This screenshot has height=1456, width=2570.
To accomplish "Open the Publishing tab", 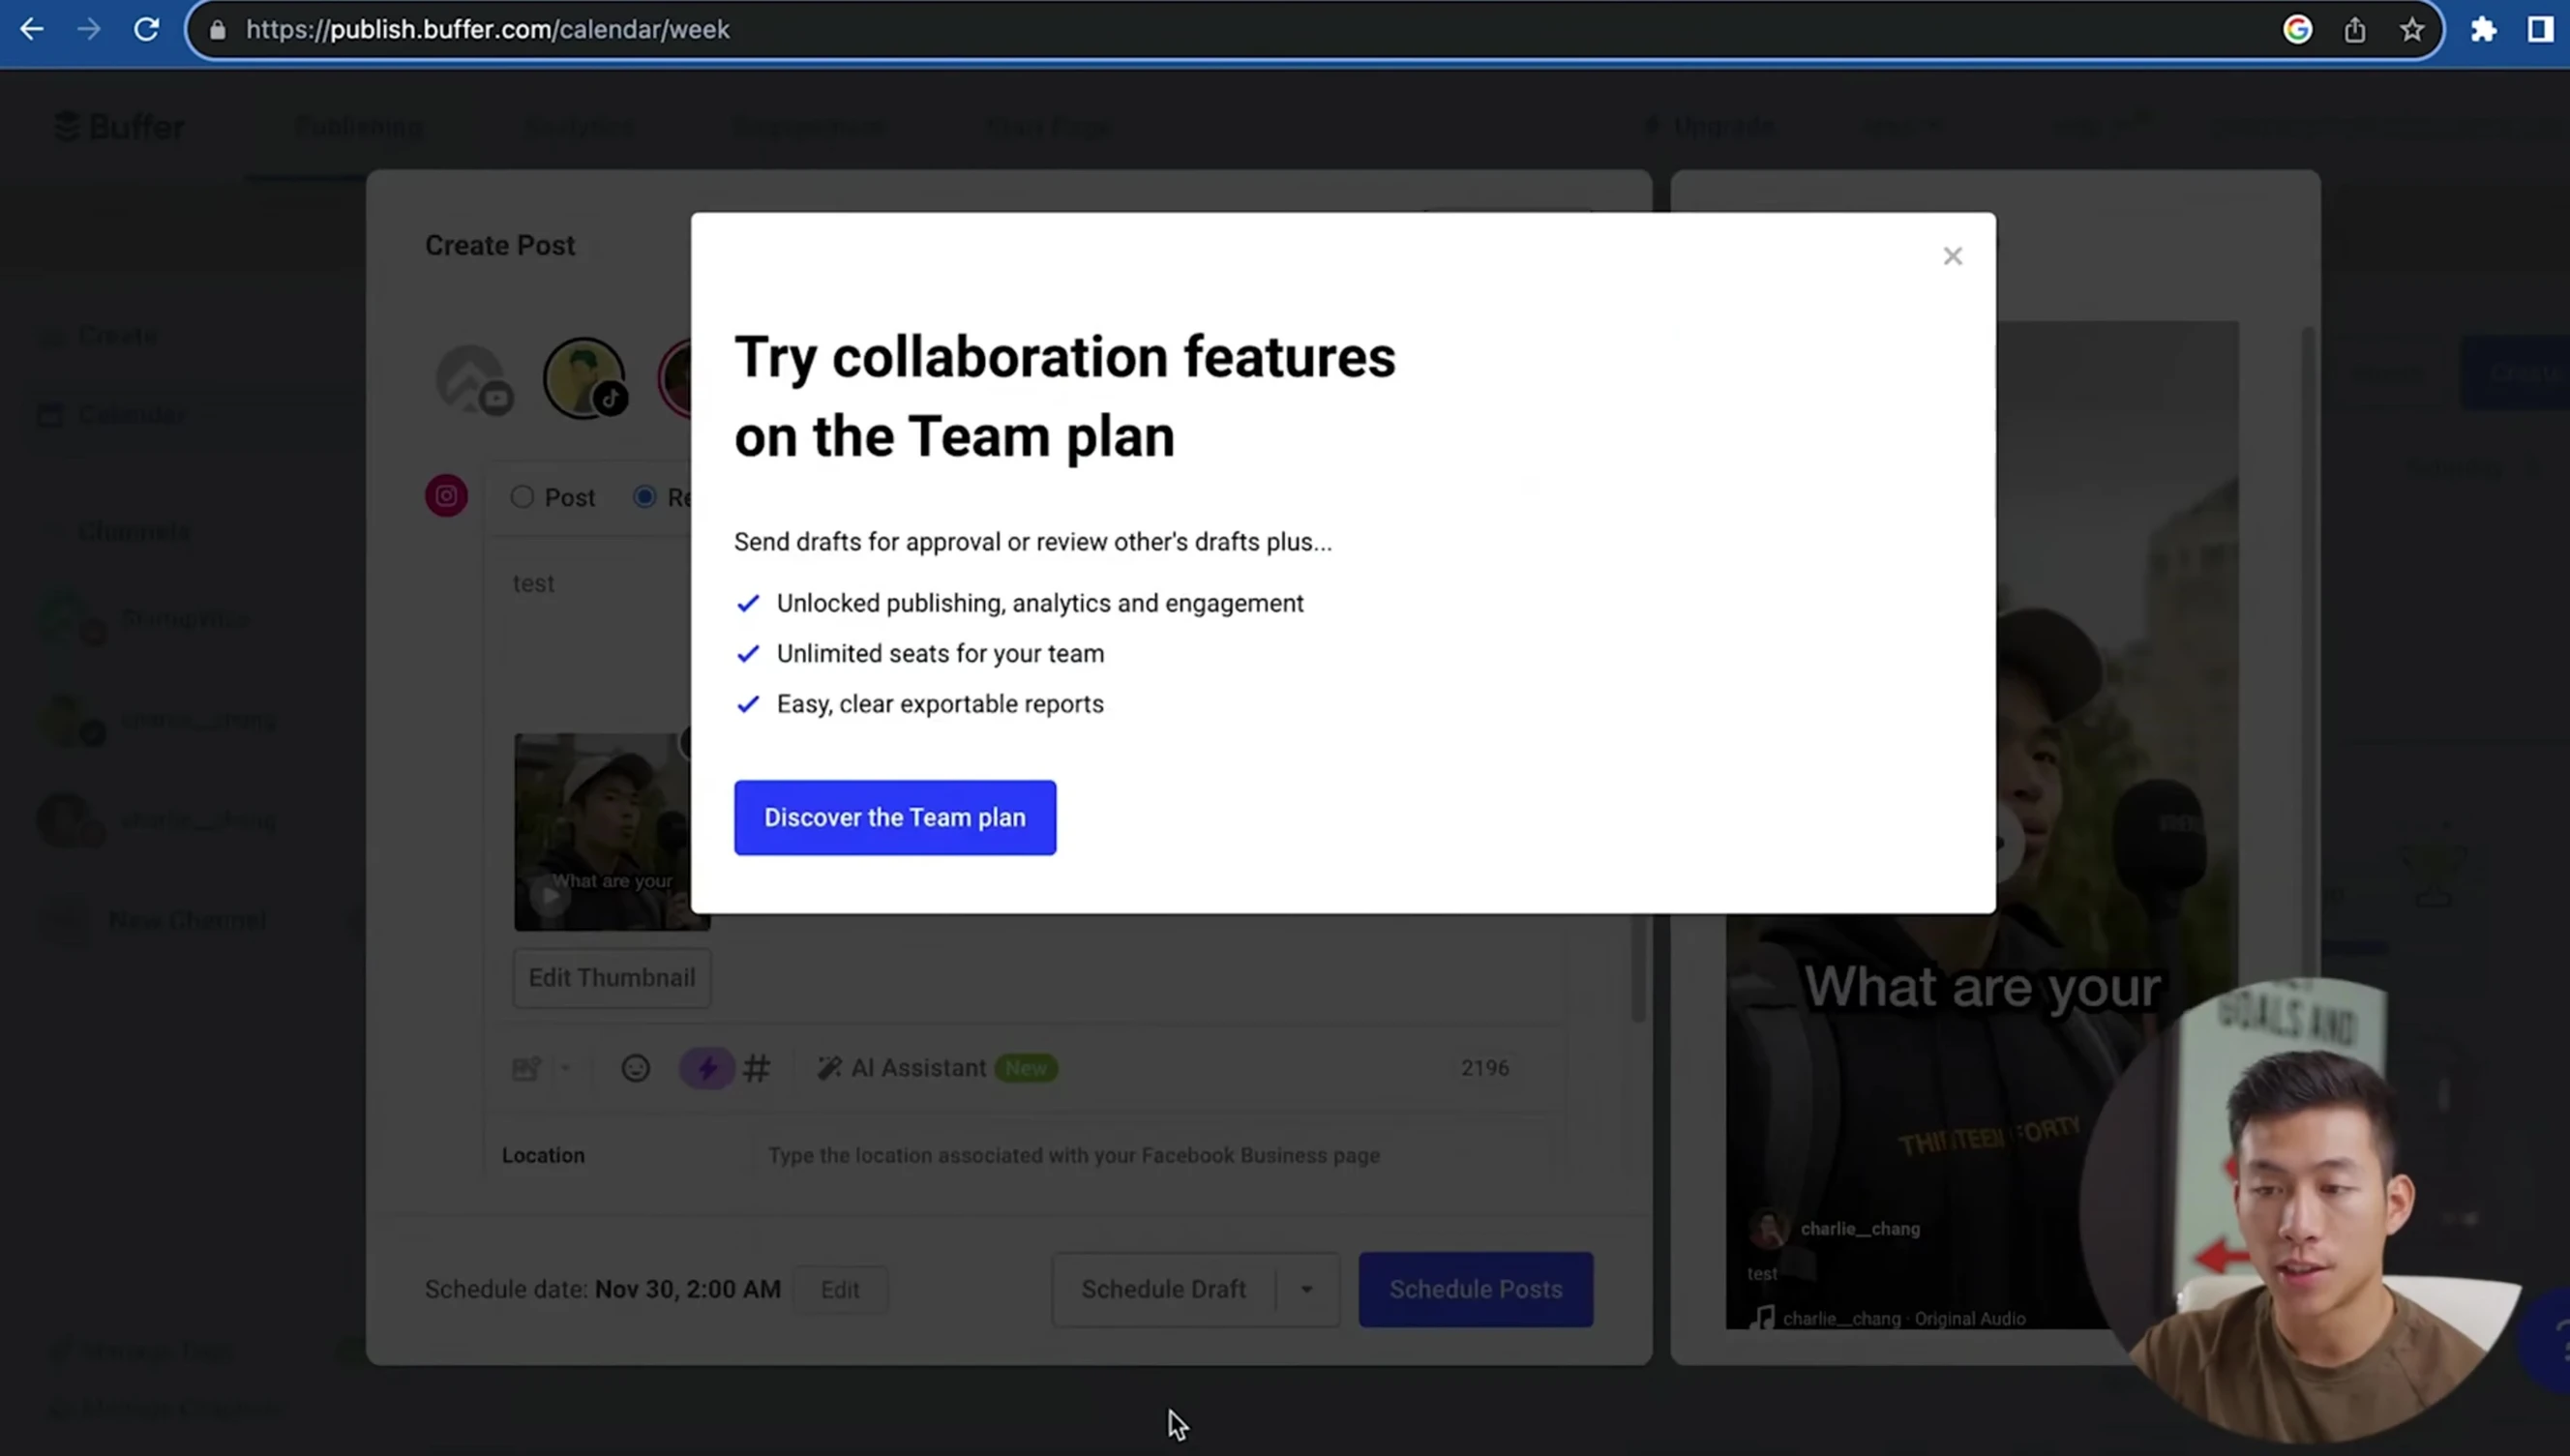I will tap(358, 127).
